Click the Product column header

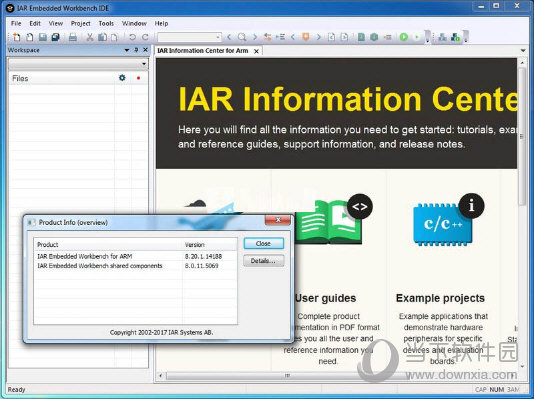coord(108,244)
